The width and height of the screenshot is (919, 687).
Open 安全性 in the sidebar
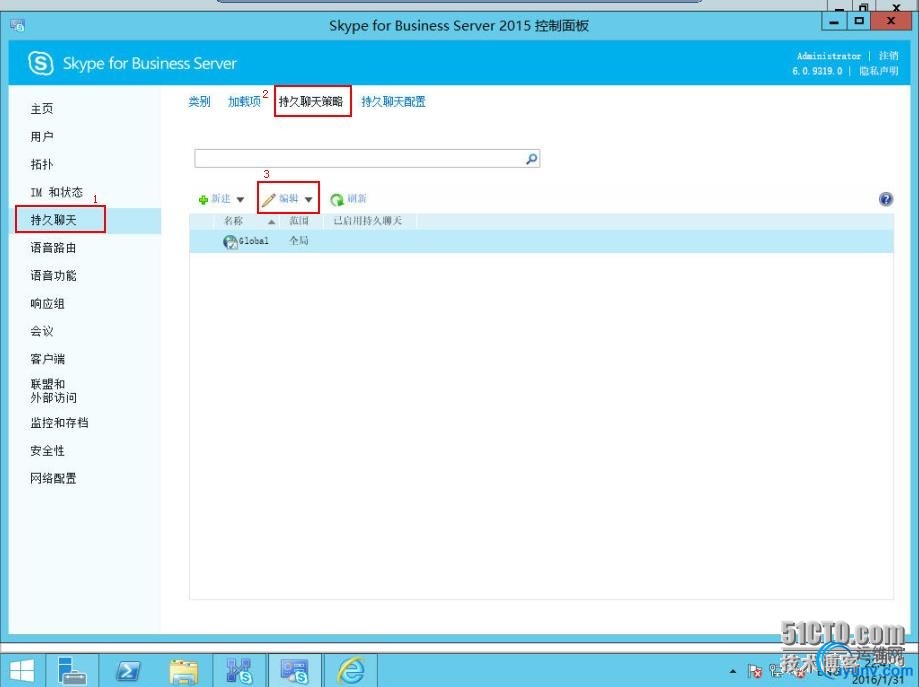47,451
